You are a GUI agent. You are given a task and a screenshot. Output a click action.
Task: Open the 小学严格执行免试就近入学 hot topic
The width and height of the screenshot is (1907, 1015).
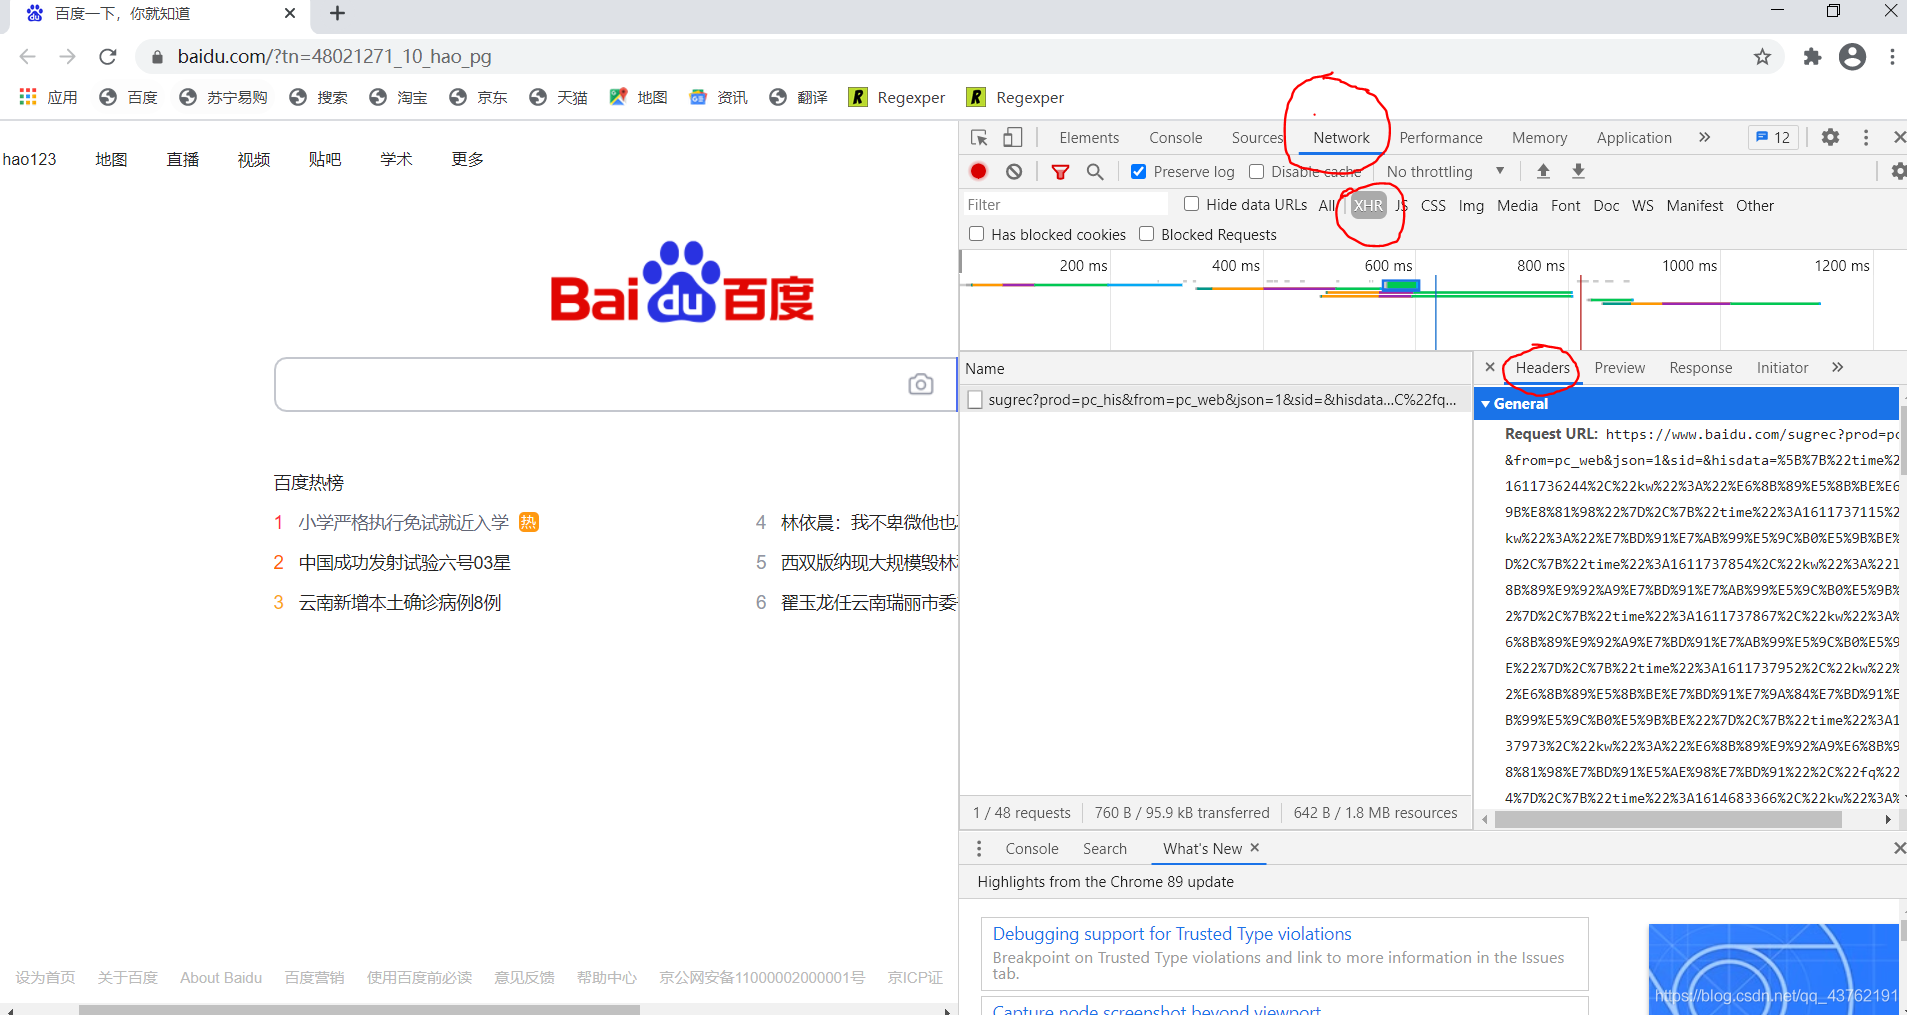pyautogui.click(x=403, y=523)
